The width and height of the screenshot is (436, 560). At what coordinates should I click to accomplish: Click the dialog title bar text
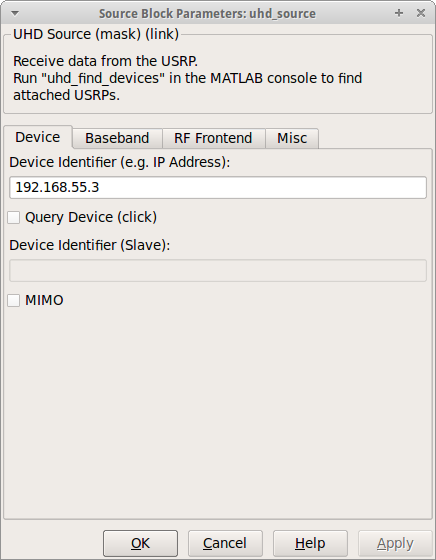pos(207,14)
